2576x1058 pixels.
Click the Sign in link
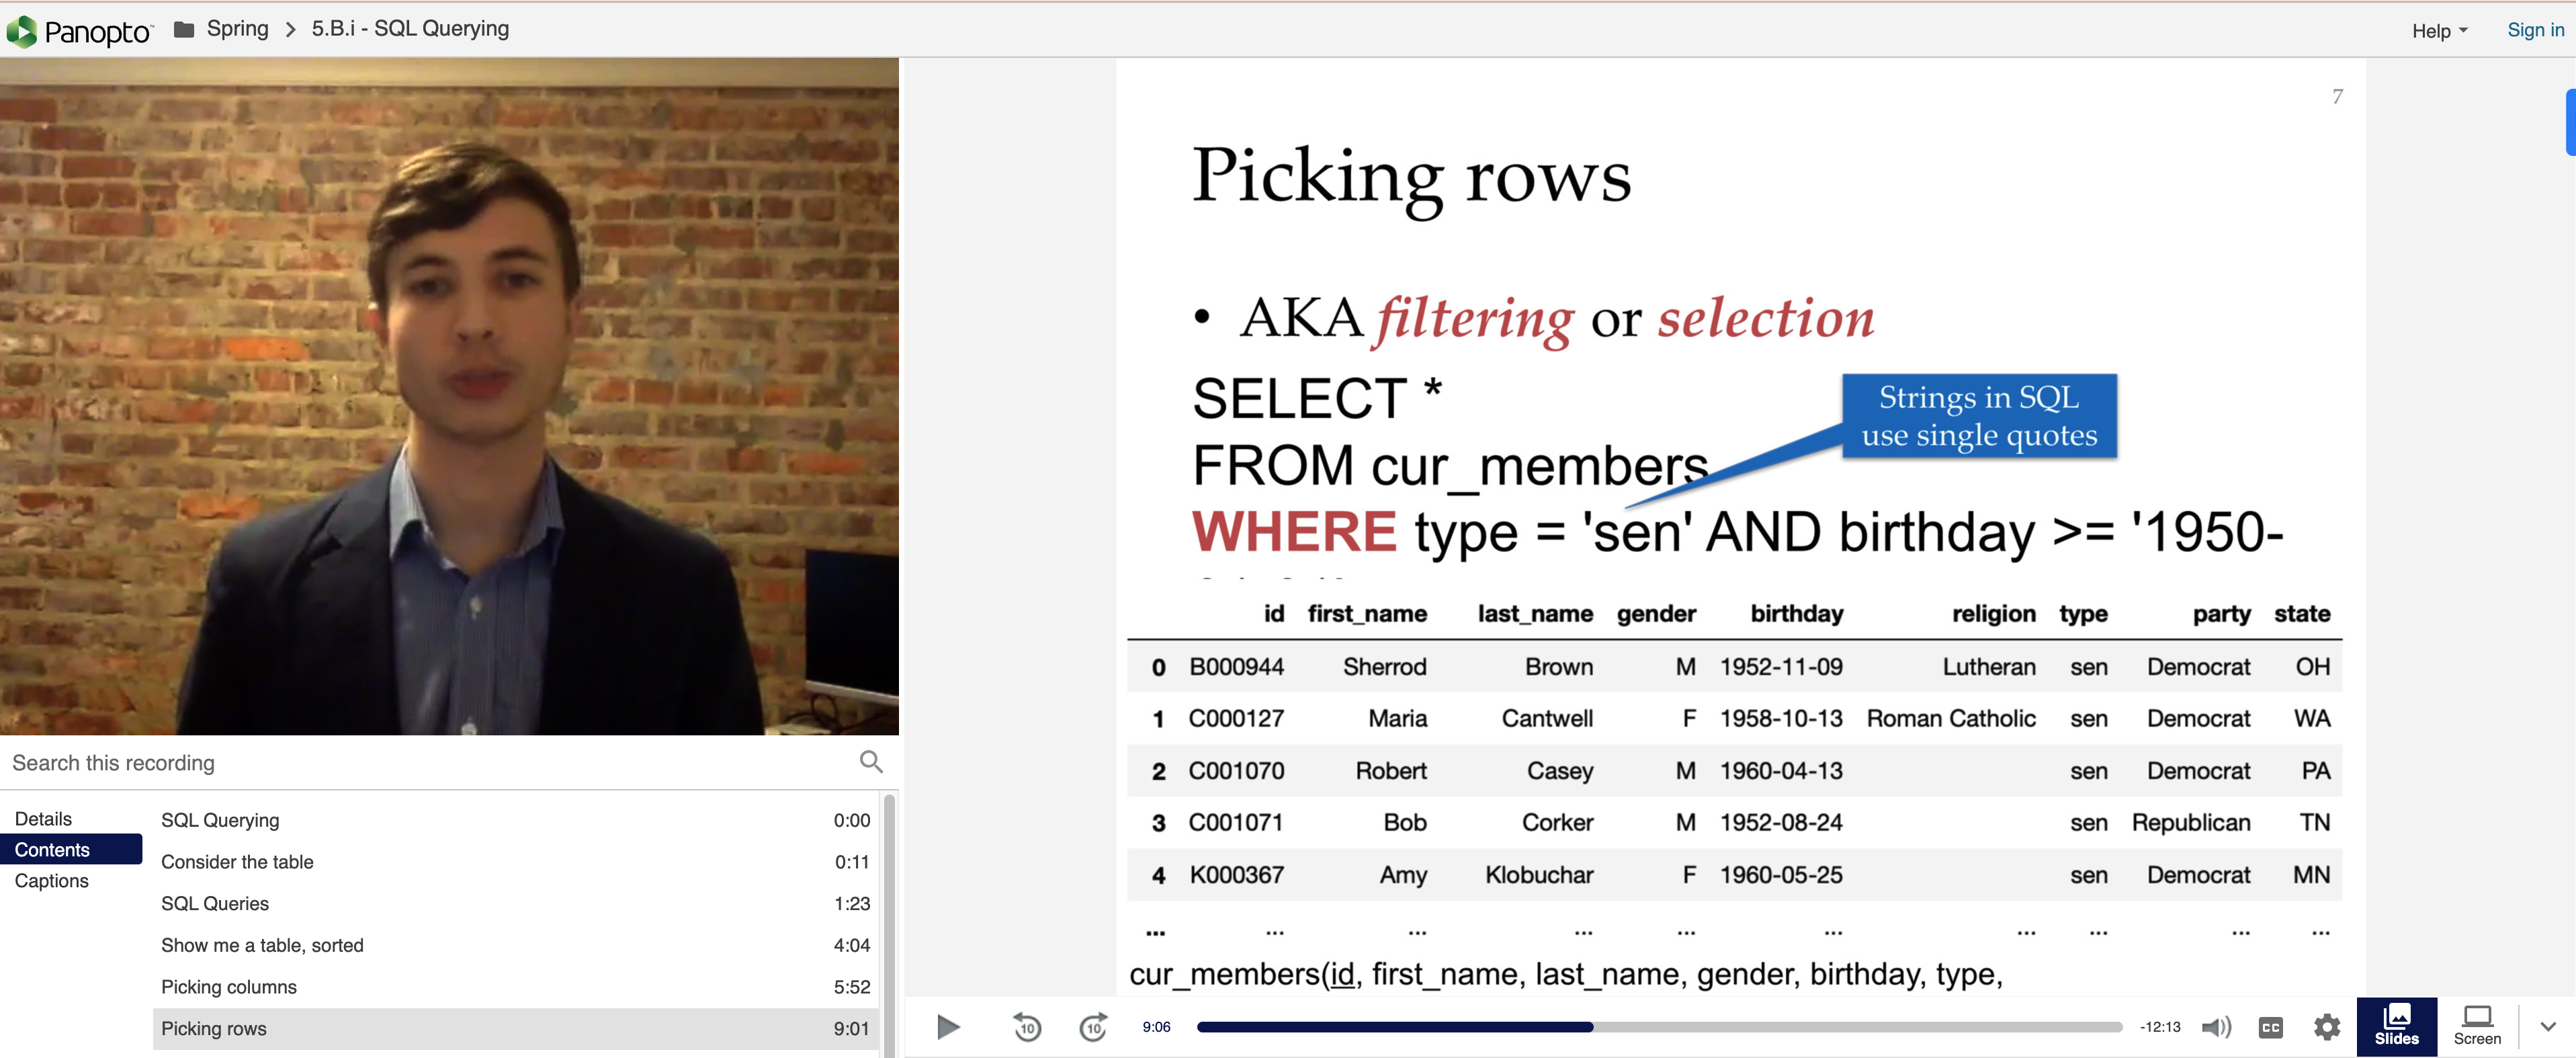[x=2535, y=30]
